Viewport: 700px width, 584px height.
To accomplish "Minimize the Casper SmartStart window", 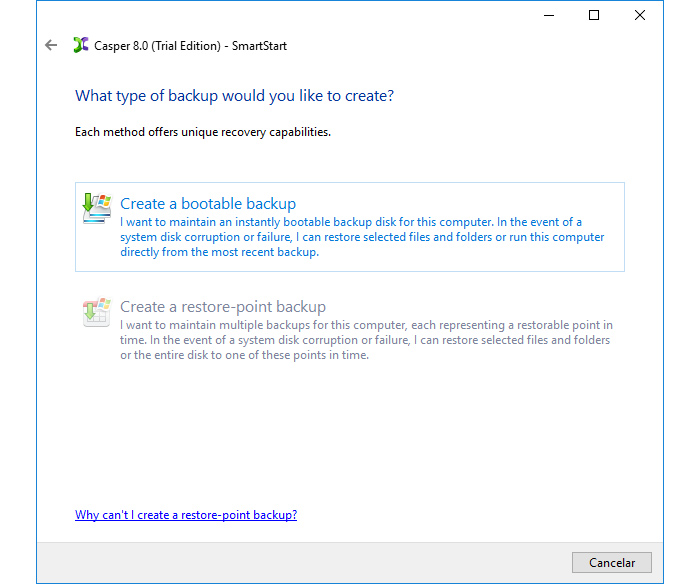I will tap(548, 15).
